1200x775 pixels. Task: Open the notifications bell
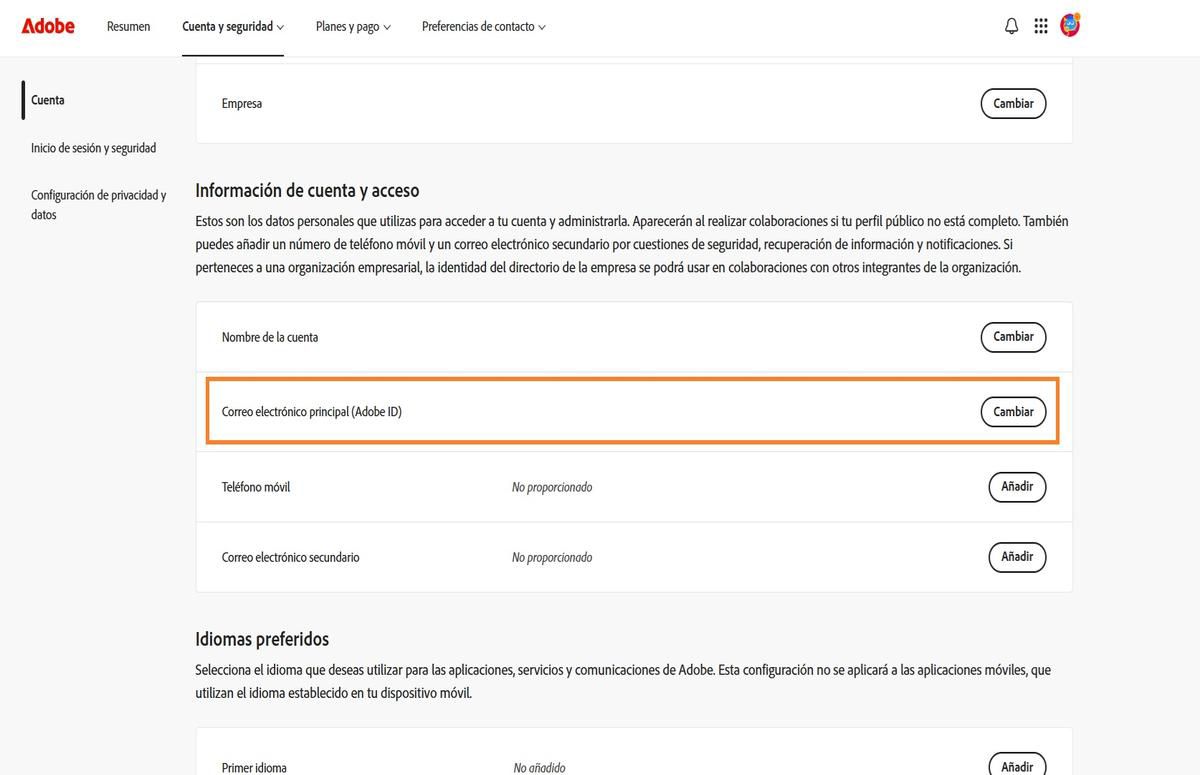1010,25
